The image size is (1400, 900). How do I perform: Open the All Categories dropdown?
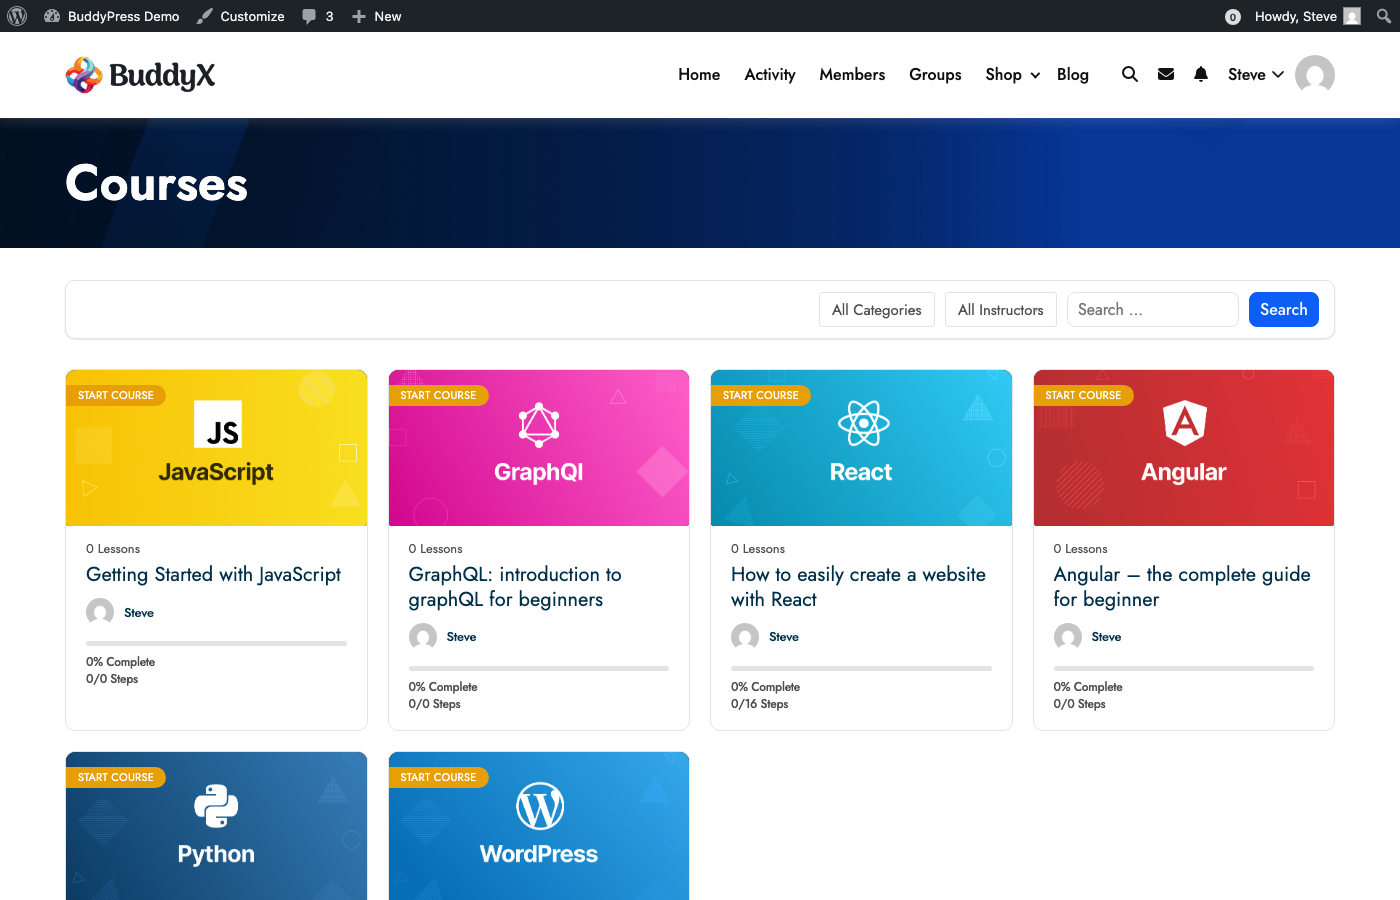pyautogui.click(x=876, y=309)
